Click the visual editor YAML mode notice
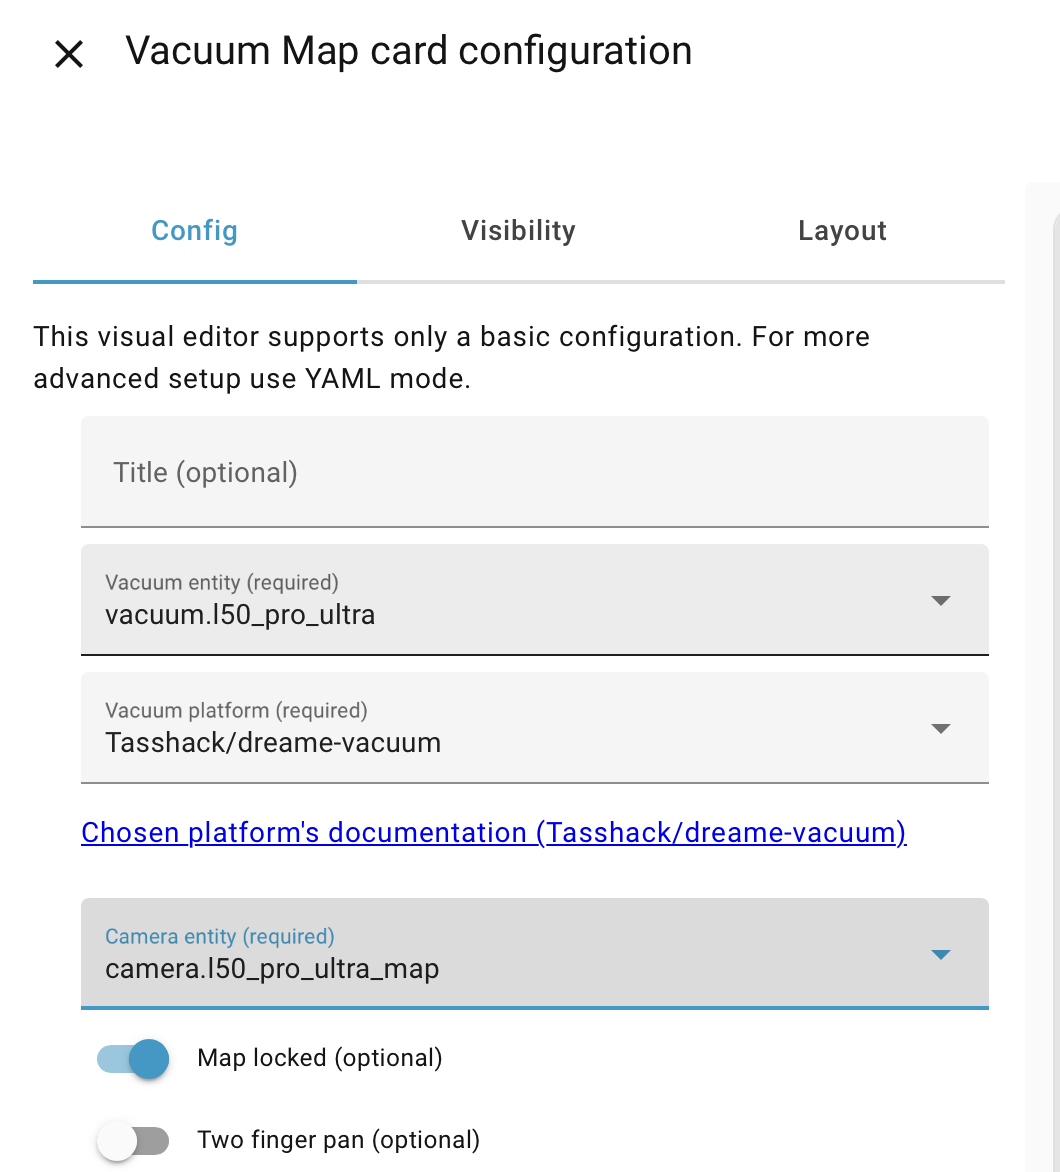The image size is (1060, 1172). [x=451, y=357]
